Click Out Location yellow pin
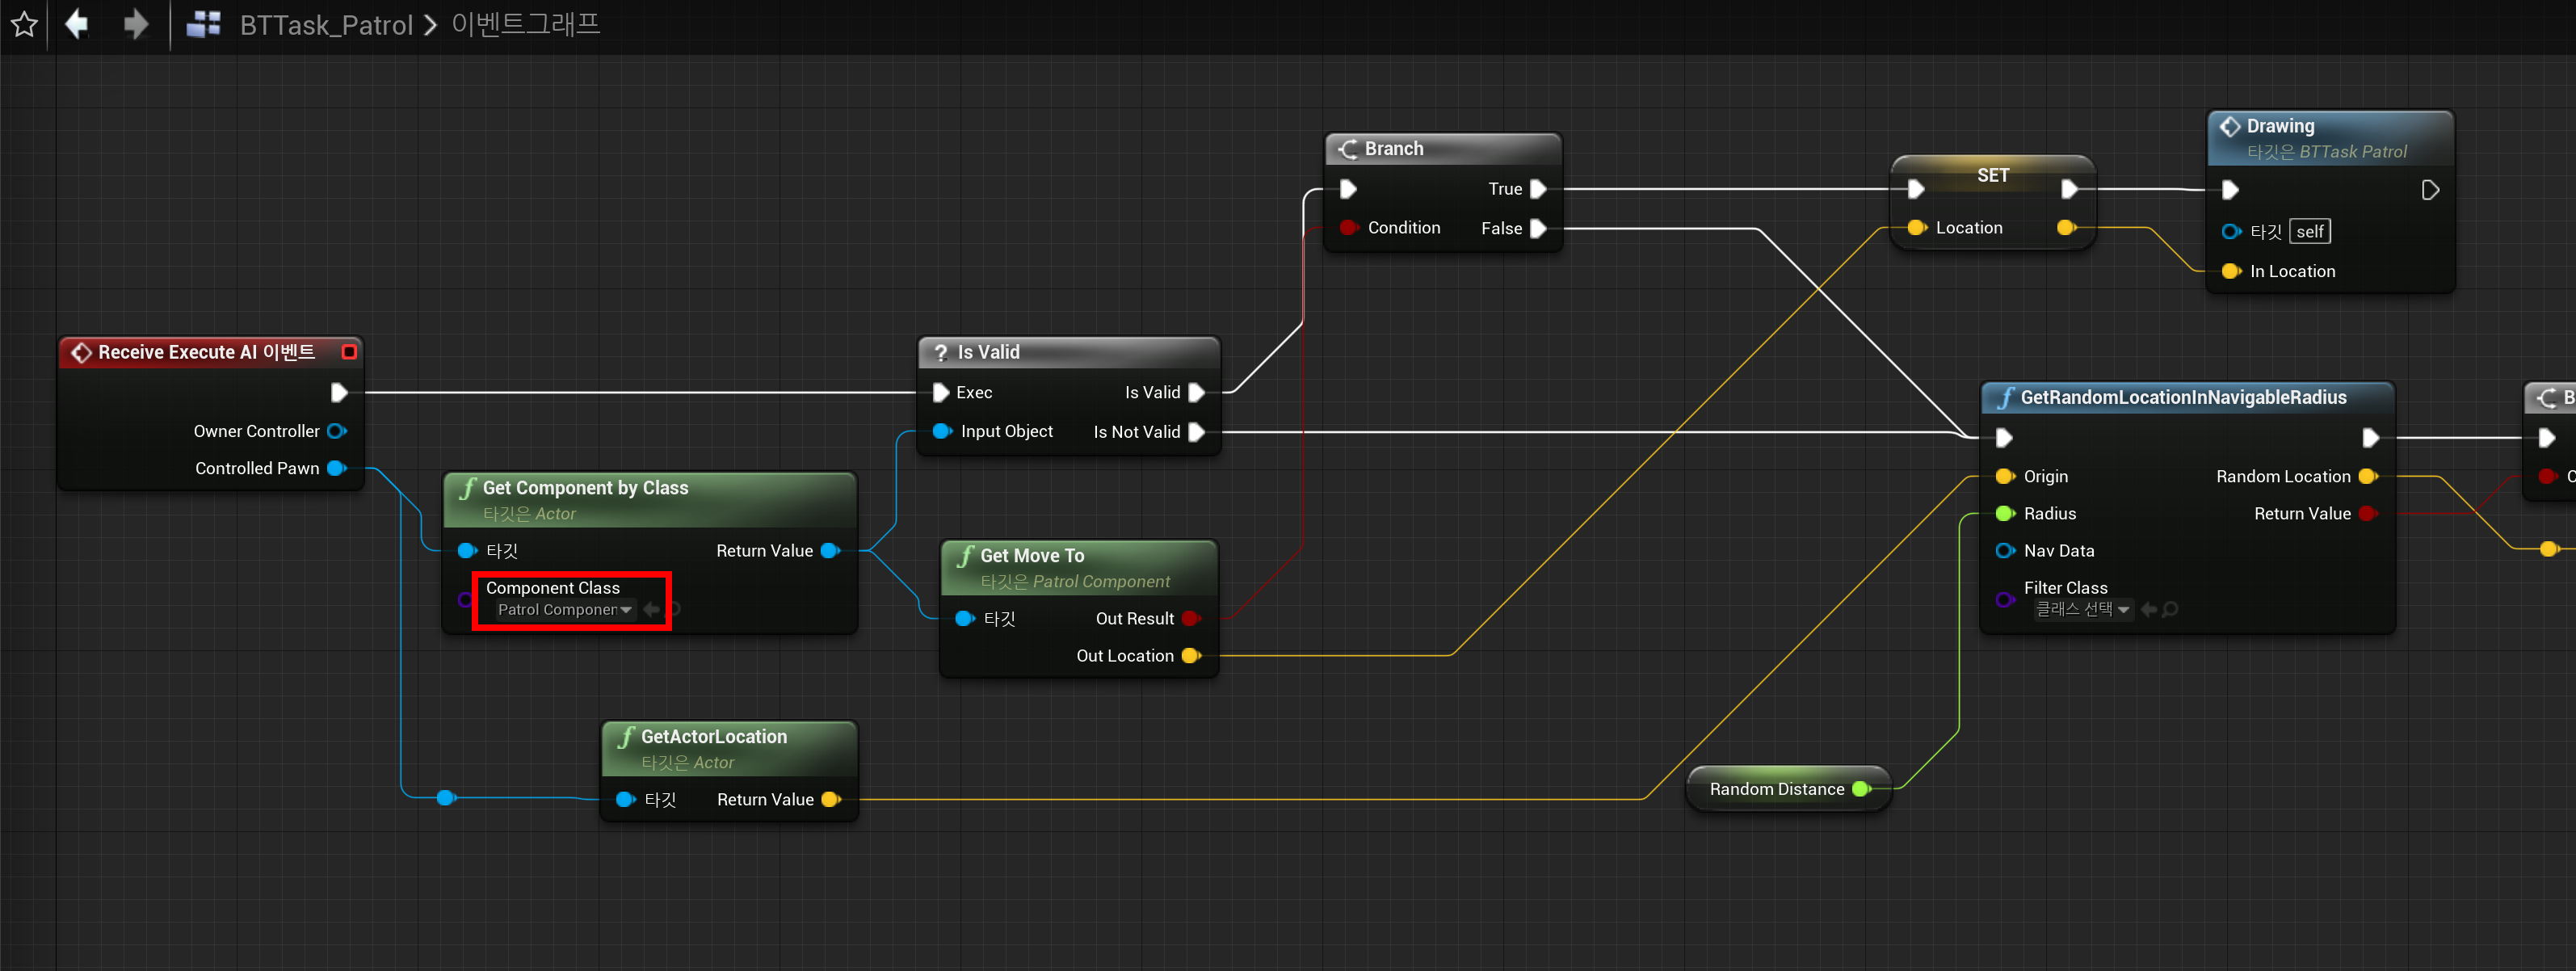Image resolution: width=2576 pixels, height=971 pixels. click(x=1190, y=656)
